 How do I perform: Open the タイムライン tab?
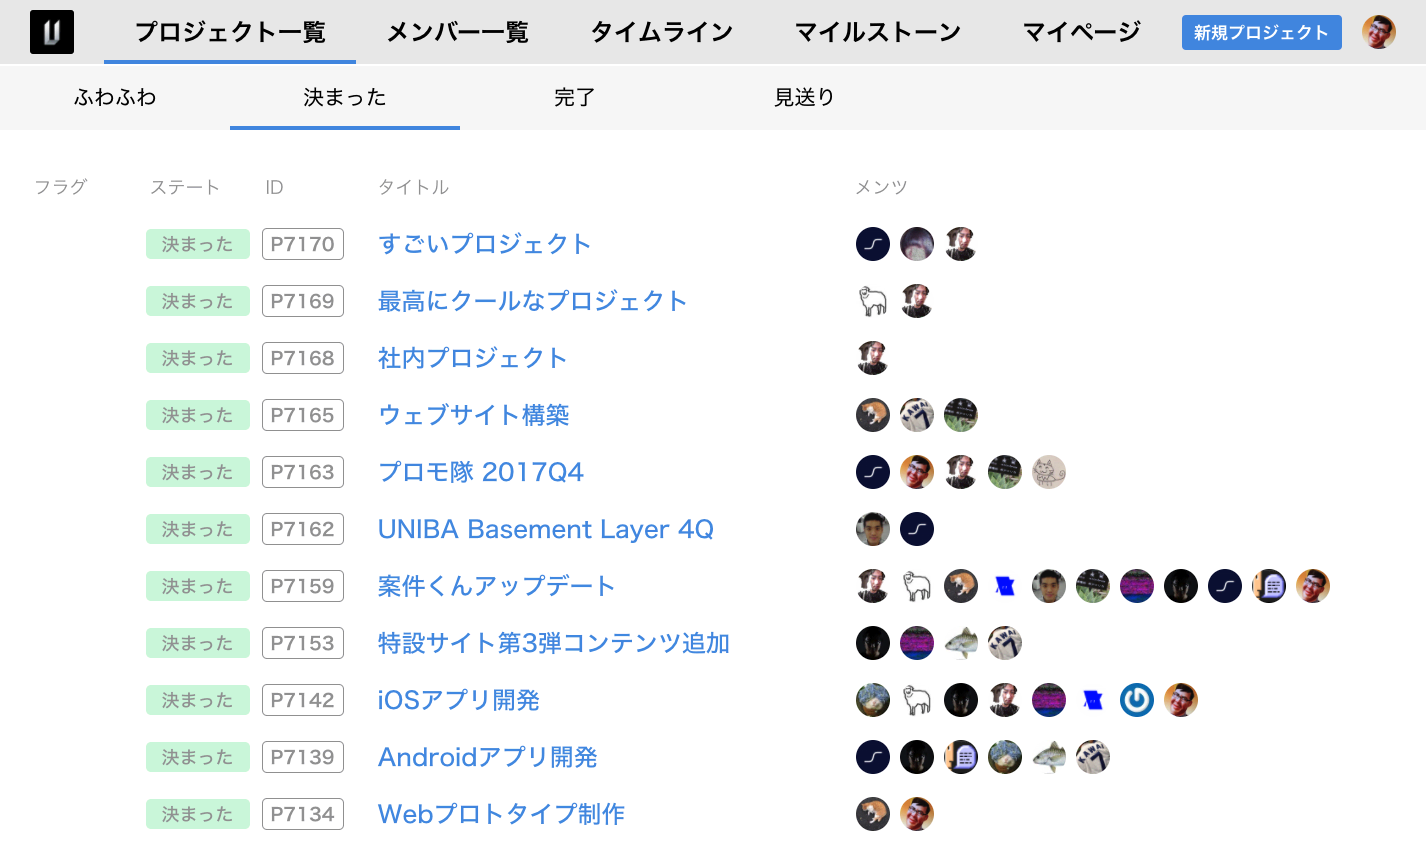point(661,32)
